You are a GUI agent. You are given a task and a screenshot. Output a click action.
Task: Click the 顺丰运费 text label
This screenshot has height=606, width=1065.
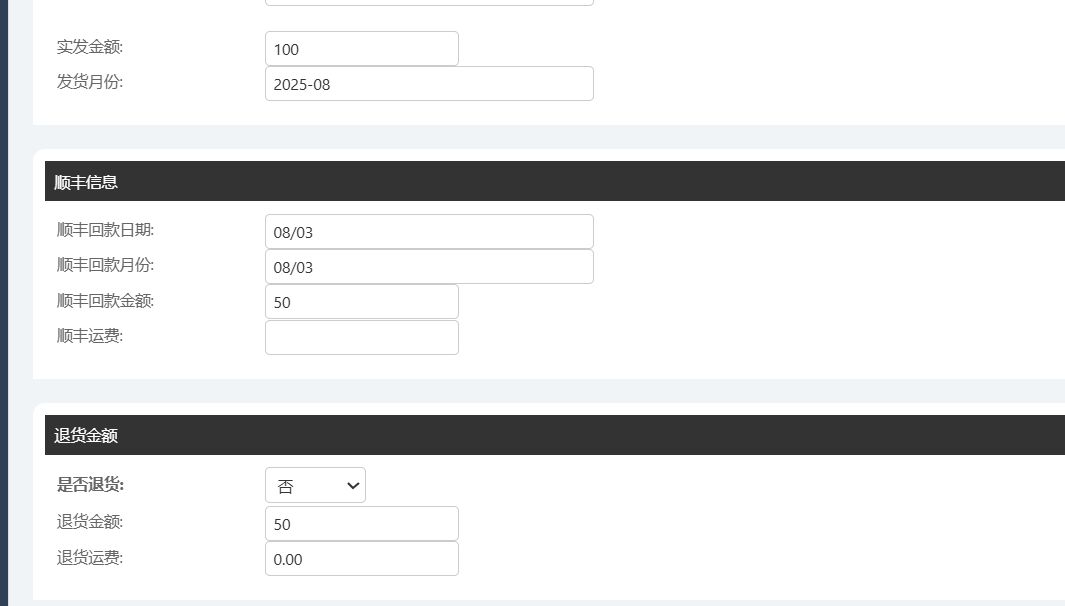pos(90,336)
